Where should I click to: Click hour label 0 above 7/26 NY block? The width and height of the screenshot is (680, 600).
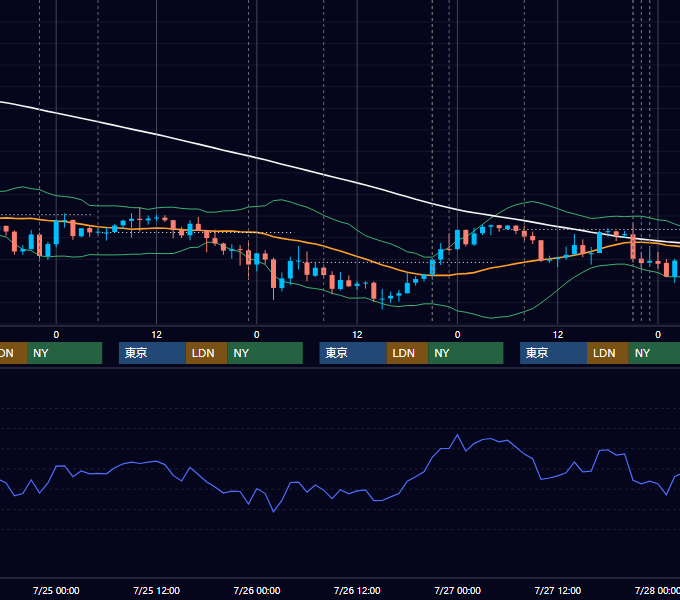(257, 335)
